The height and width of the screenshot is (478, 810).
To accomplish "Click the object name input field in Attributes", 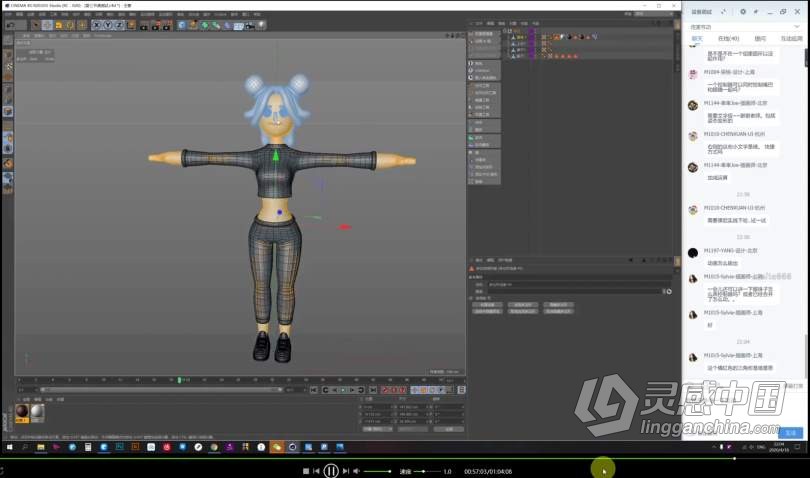I will pyautogui.click(x=579, y=285).
